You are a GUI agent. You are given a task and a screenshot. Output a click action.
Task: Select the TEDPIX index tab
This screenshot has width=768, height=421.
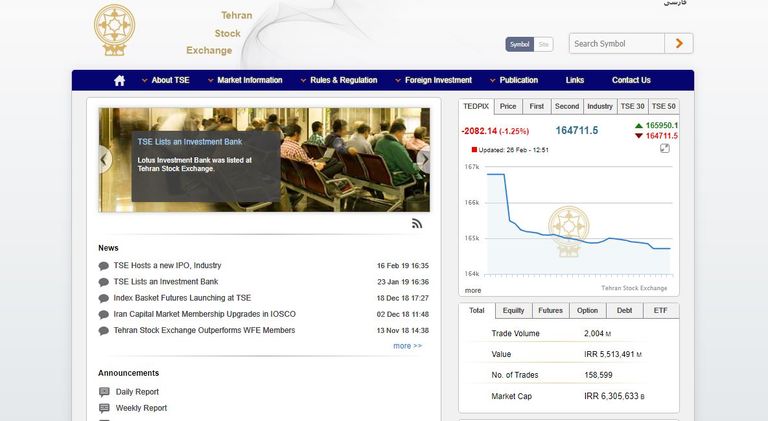tap(476, 106)
